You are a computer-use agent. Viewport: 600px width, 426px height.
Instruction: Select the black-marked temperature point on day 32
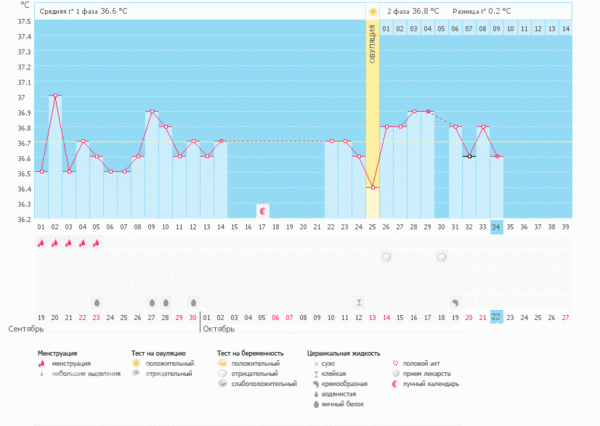click(469, 156)
